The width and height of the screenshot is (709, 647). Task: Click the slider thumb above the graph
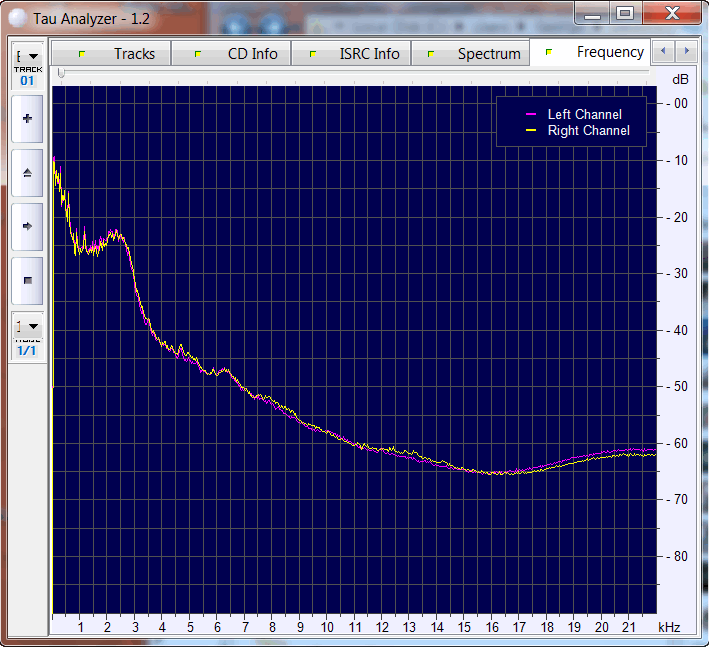click(61, 74)
